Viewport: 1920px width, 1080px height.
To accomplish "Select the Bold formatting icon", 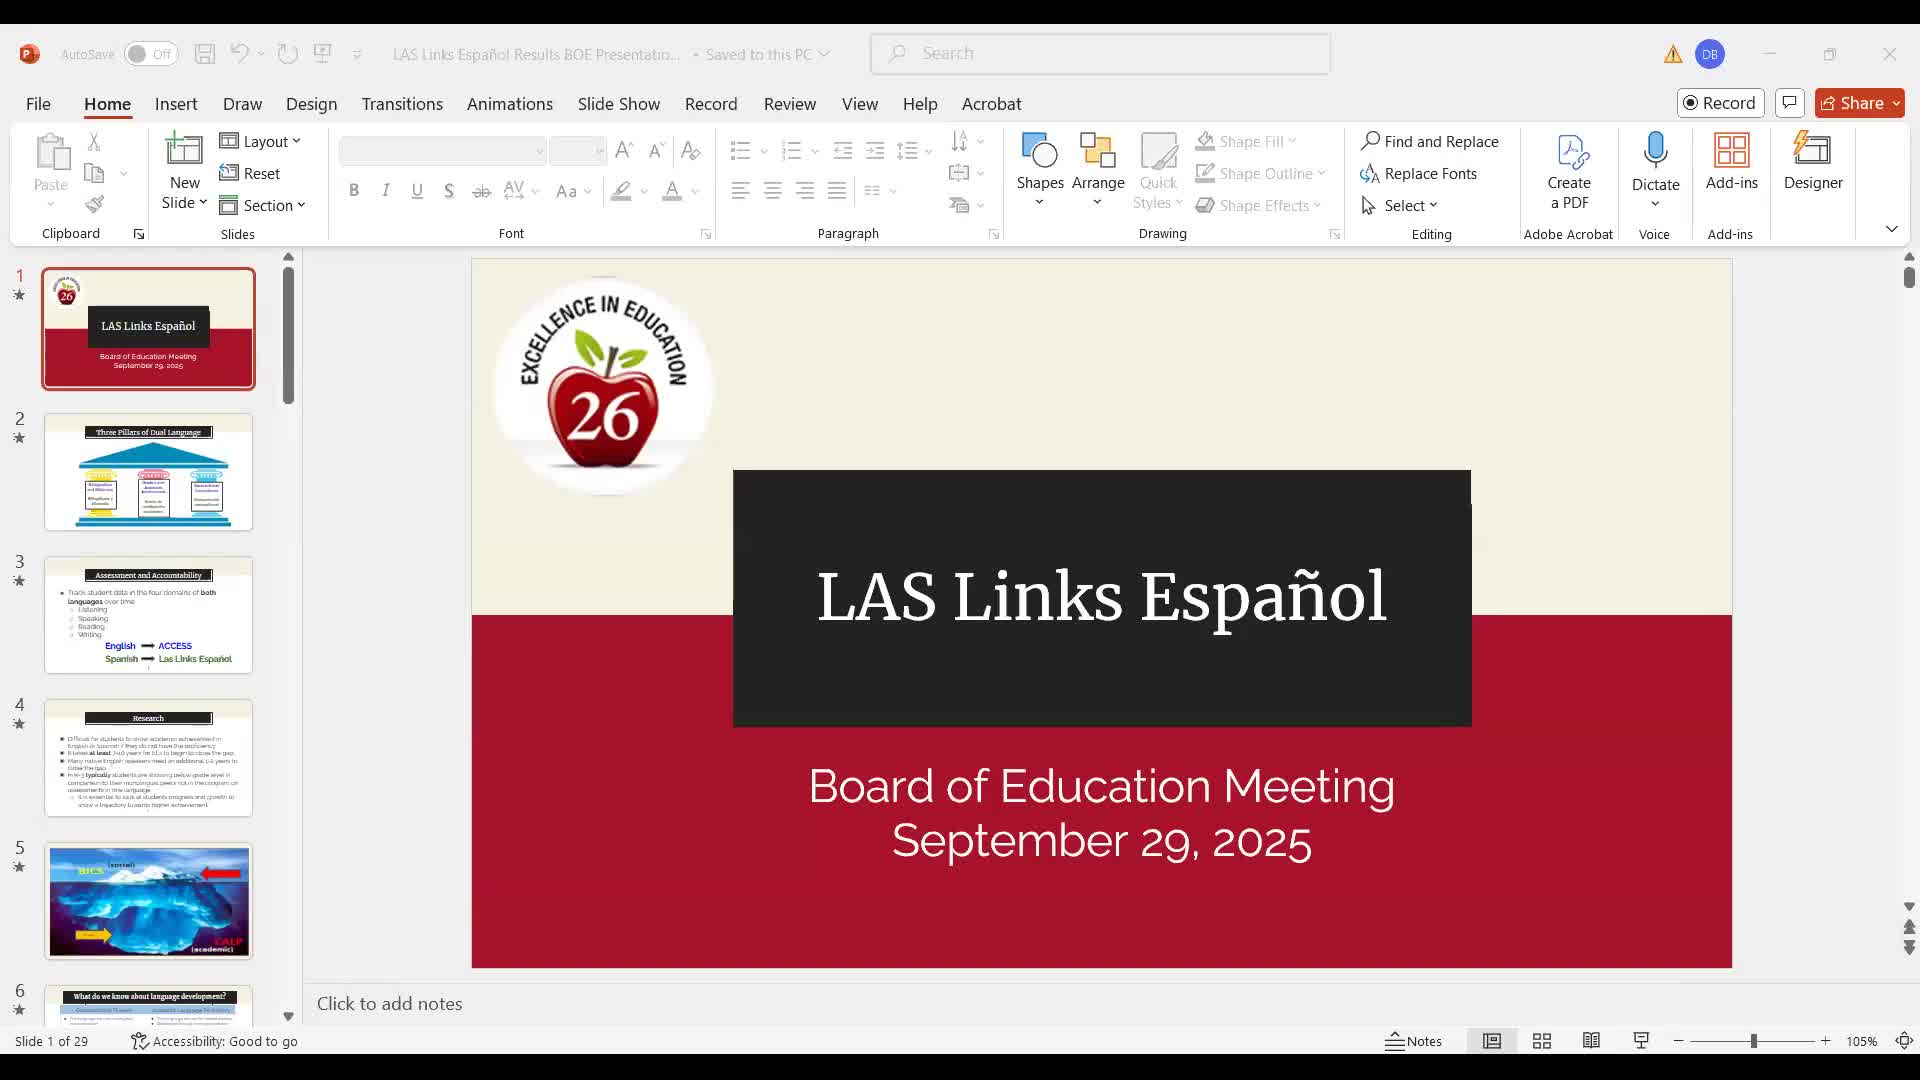I will [354, 190].
